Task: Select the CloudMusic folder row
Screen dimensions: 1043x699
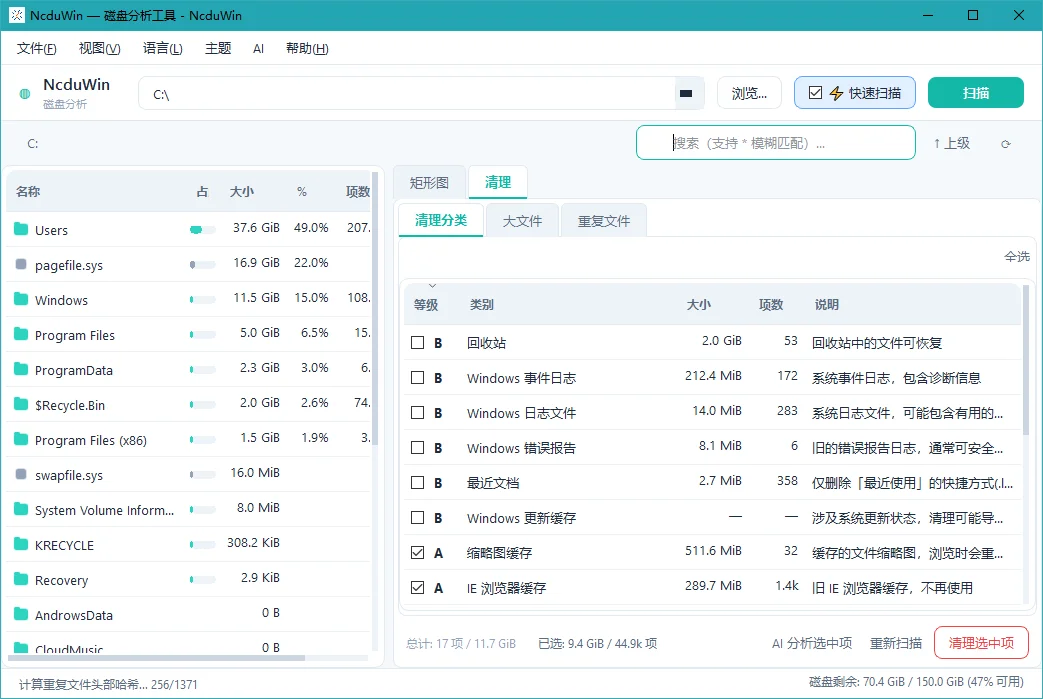Action: (x=189, y=645)
